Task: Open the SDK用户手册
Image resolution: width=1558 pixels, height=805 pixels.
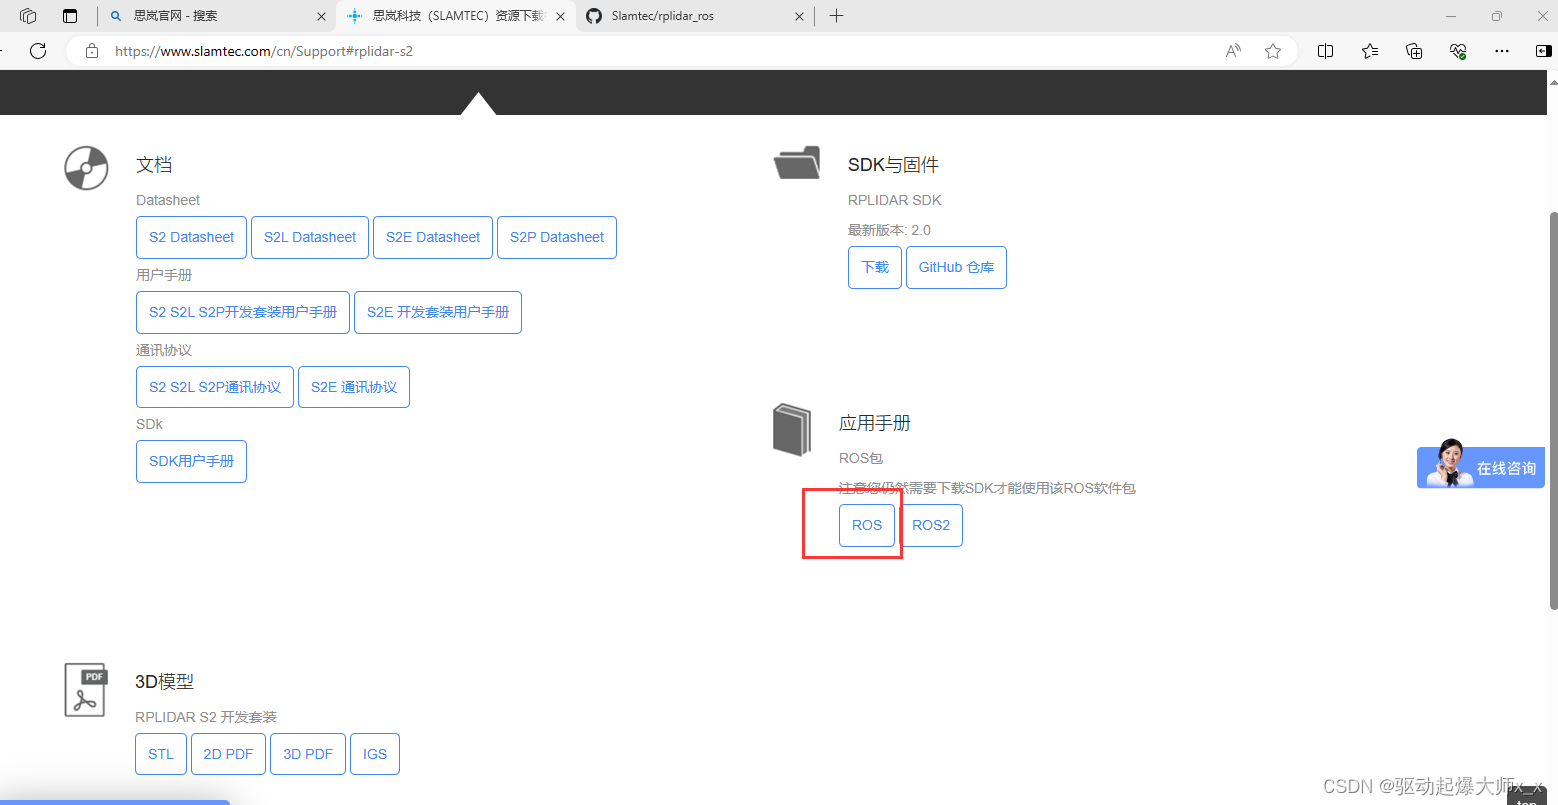Action: pos(191,461)
